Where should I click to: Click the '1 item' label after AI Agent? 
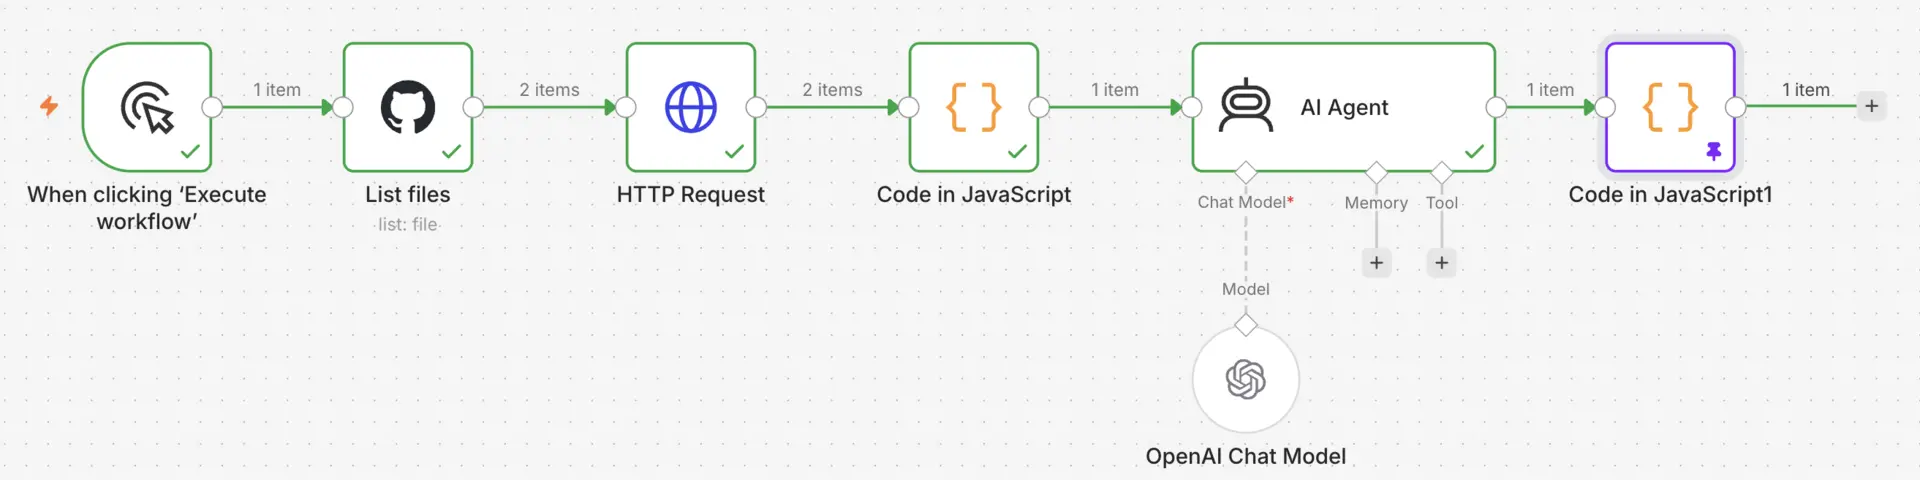pyautogui.click(x=1550, y=90)
